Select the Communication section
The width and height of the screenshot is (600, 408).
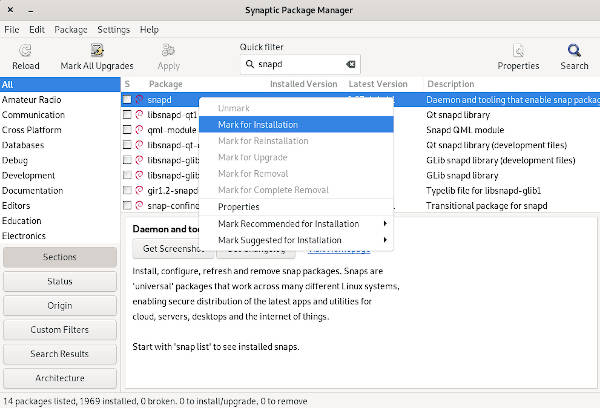(60, 115)
